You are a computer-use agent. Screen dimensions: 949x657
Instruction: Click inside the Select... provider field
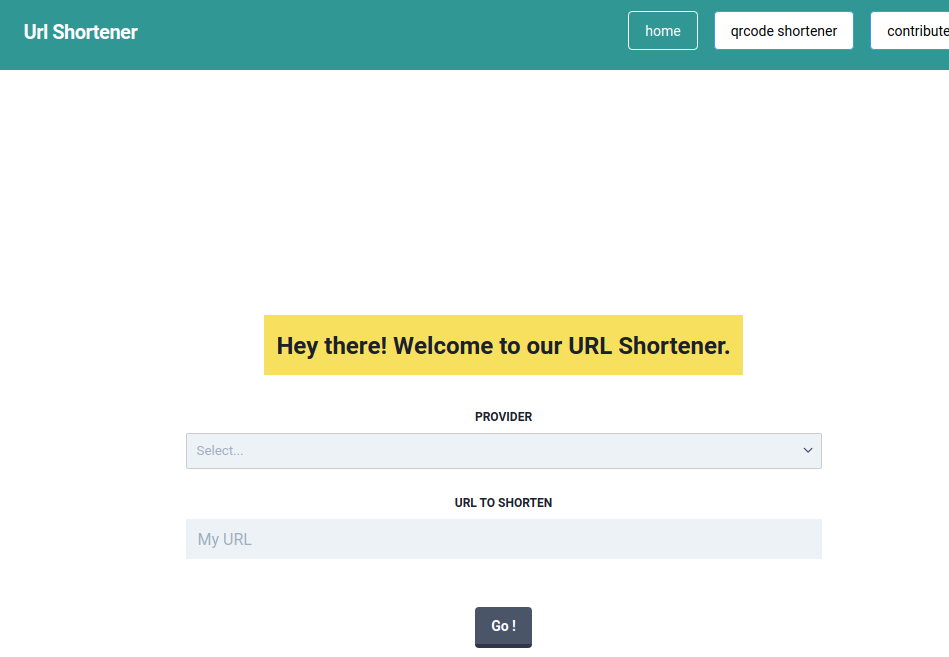(x=400, y=451)
